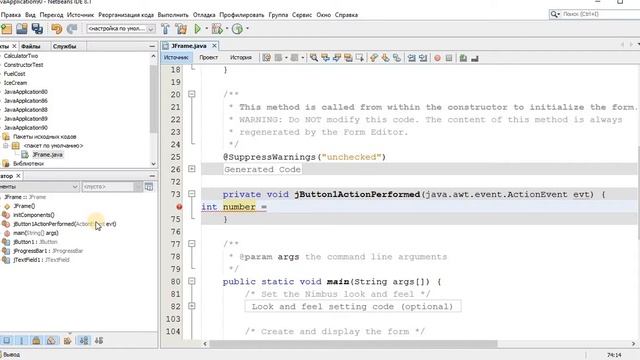Click the Save All toolbar icon
Image resolution: width=640 pixels, height=360 pixels.
coord(37,29)
